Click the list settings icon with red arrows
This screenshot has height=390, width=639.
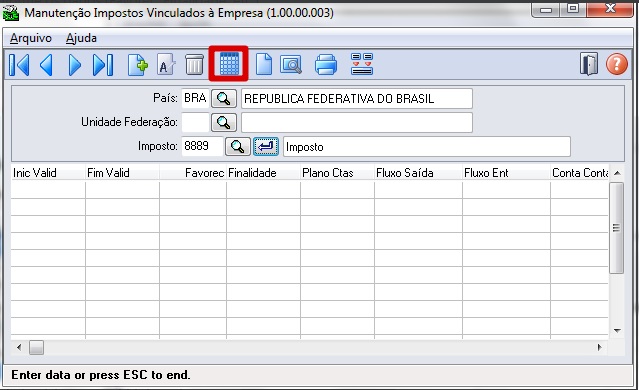361,64
